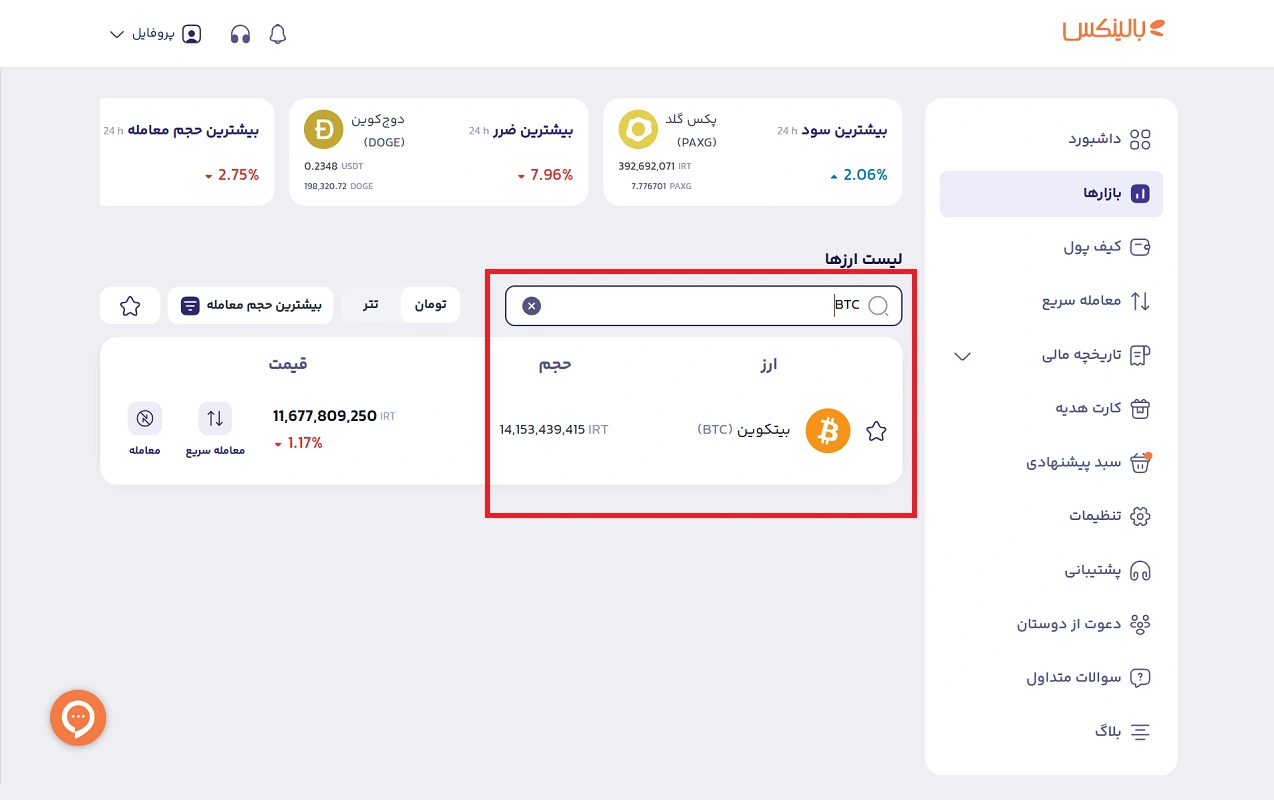Click the لیست ارزها heading
This screenshot has height=800, width=1274.
point(864,259)
